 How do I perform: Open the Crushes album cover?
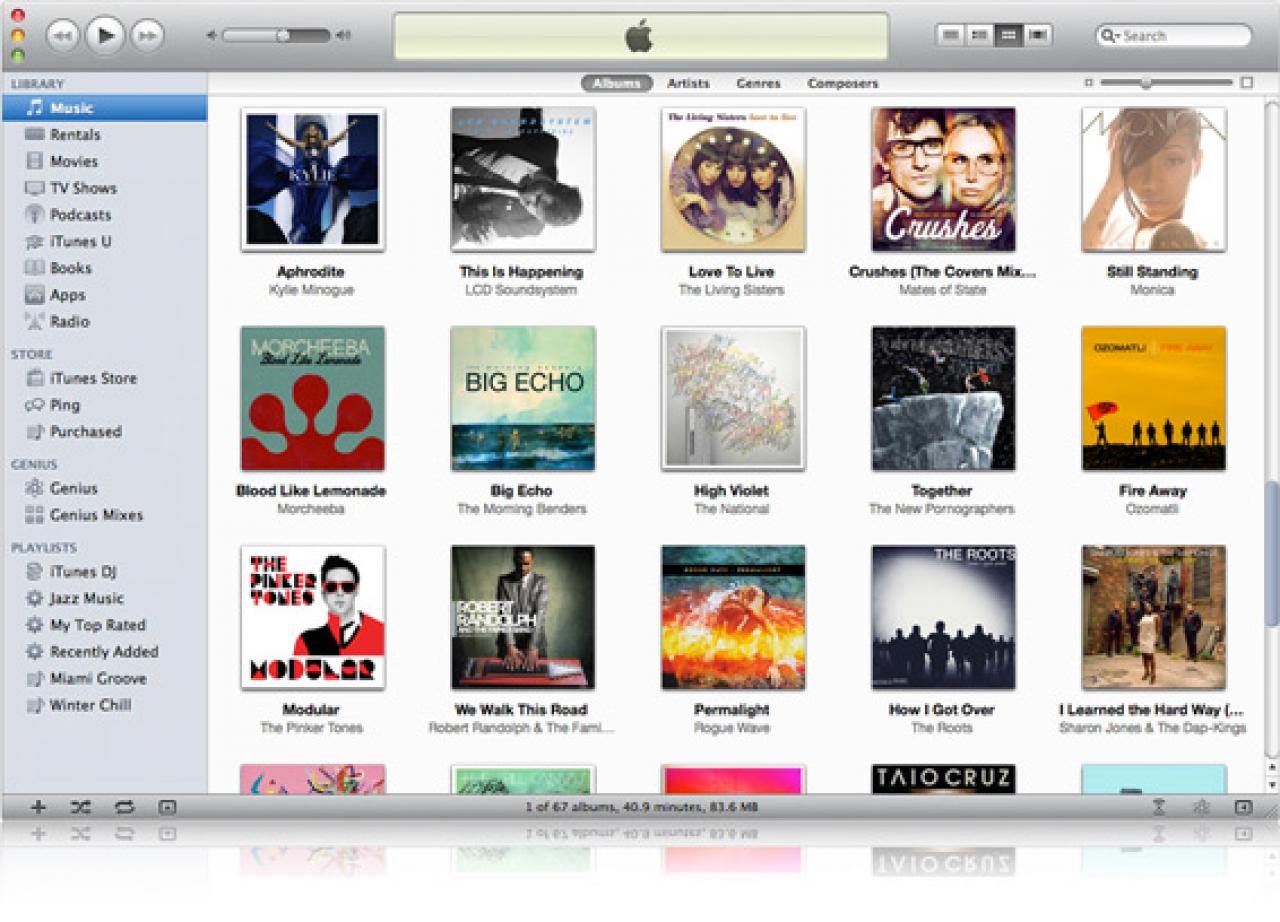coord(942,179)
